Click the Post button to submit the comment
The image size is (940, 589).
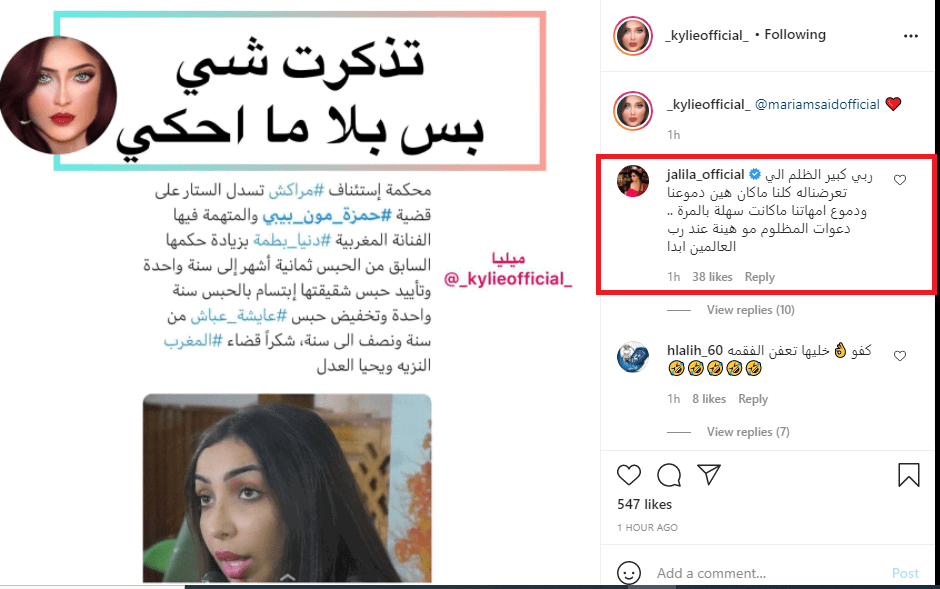coord(905,573)
